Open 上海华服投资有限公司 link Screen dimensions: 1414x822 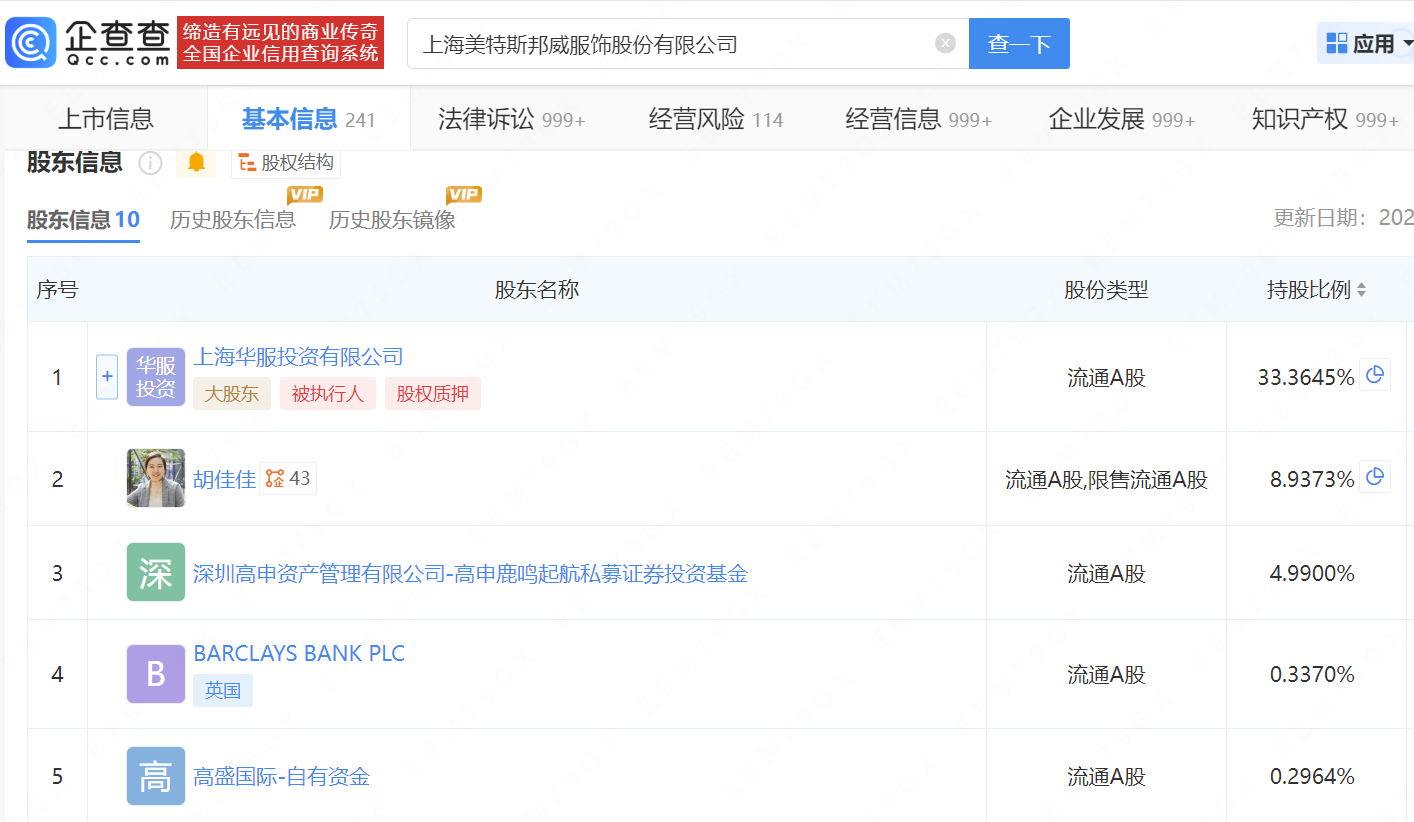[298, 357]
